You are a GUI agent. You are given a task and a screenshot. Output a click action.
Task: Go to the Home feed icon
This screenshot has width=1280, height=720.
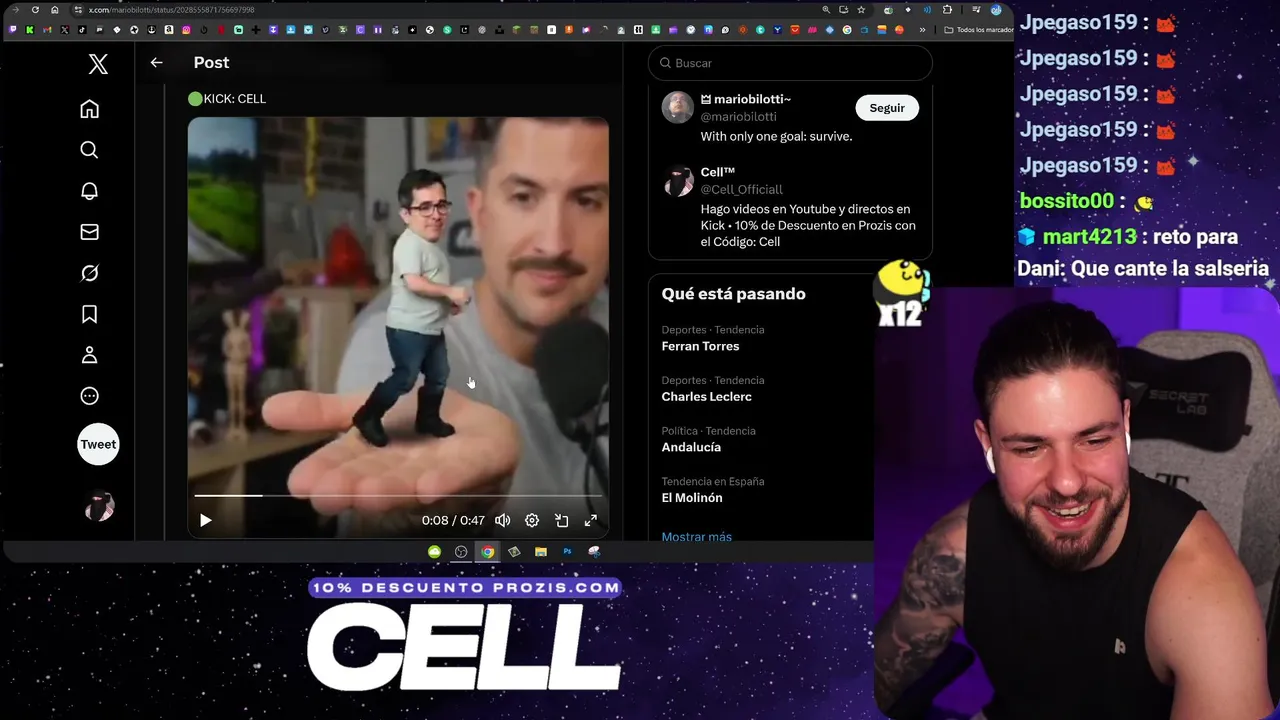pos(89,109)
